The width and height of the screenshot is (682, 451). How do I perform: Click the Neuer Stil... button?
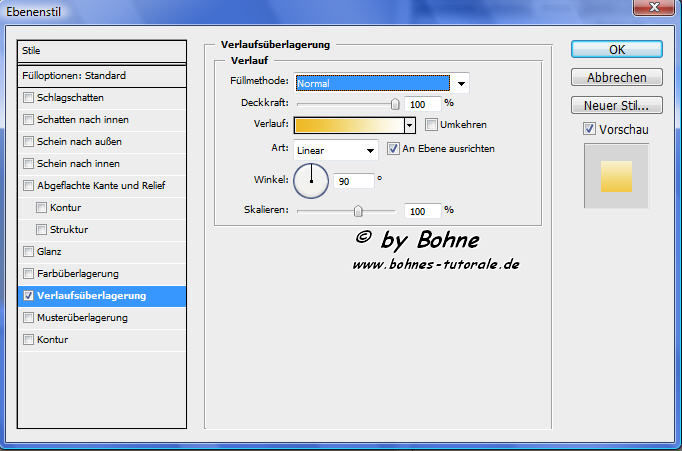click(616, 105)
